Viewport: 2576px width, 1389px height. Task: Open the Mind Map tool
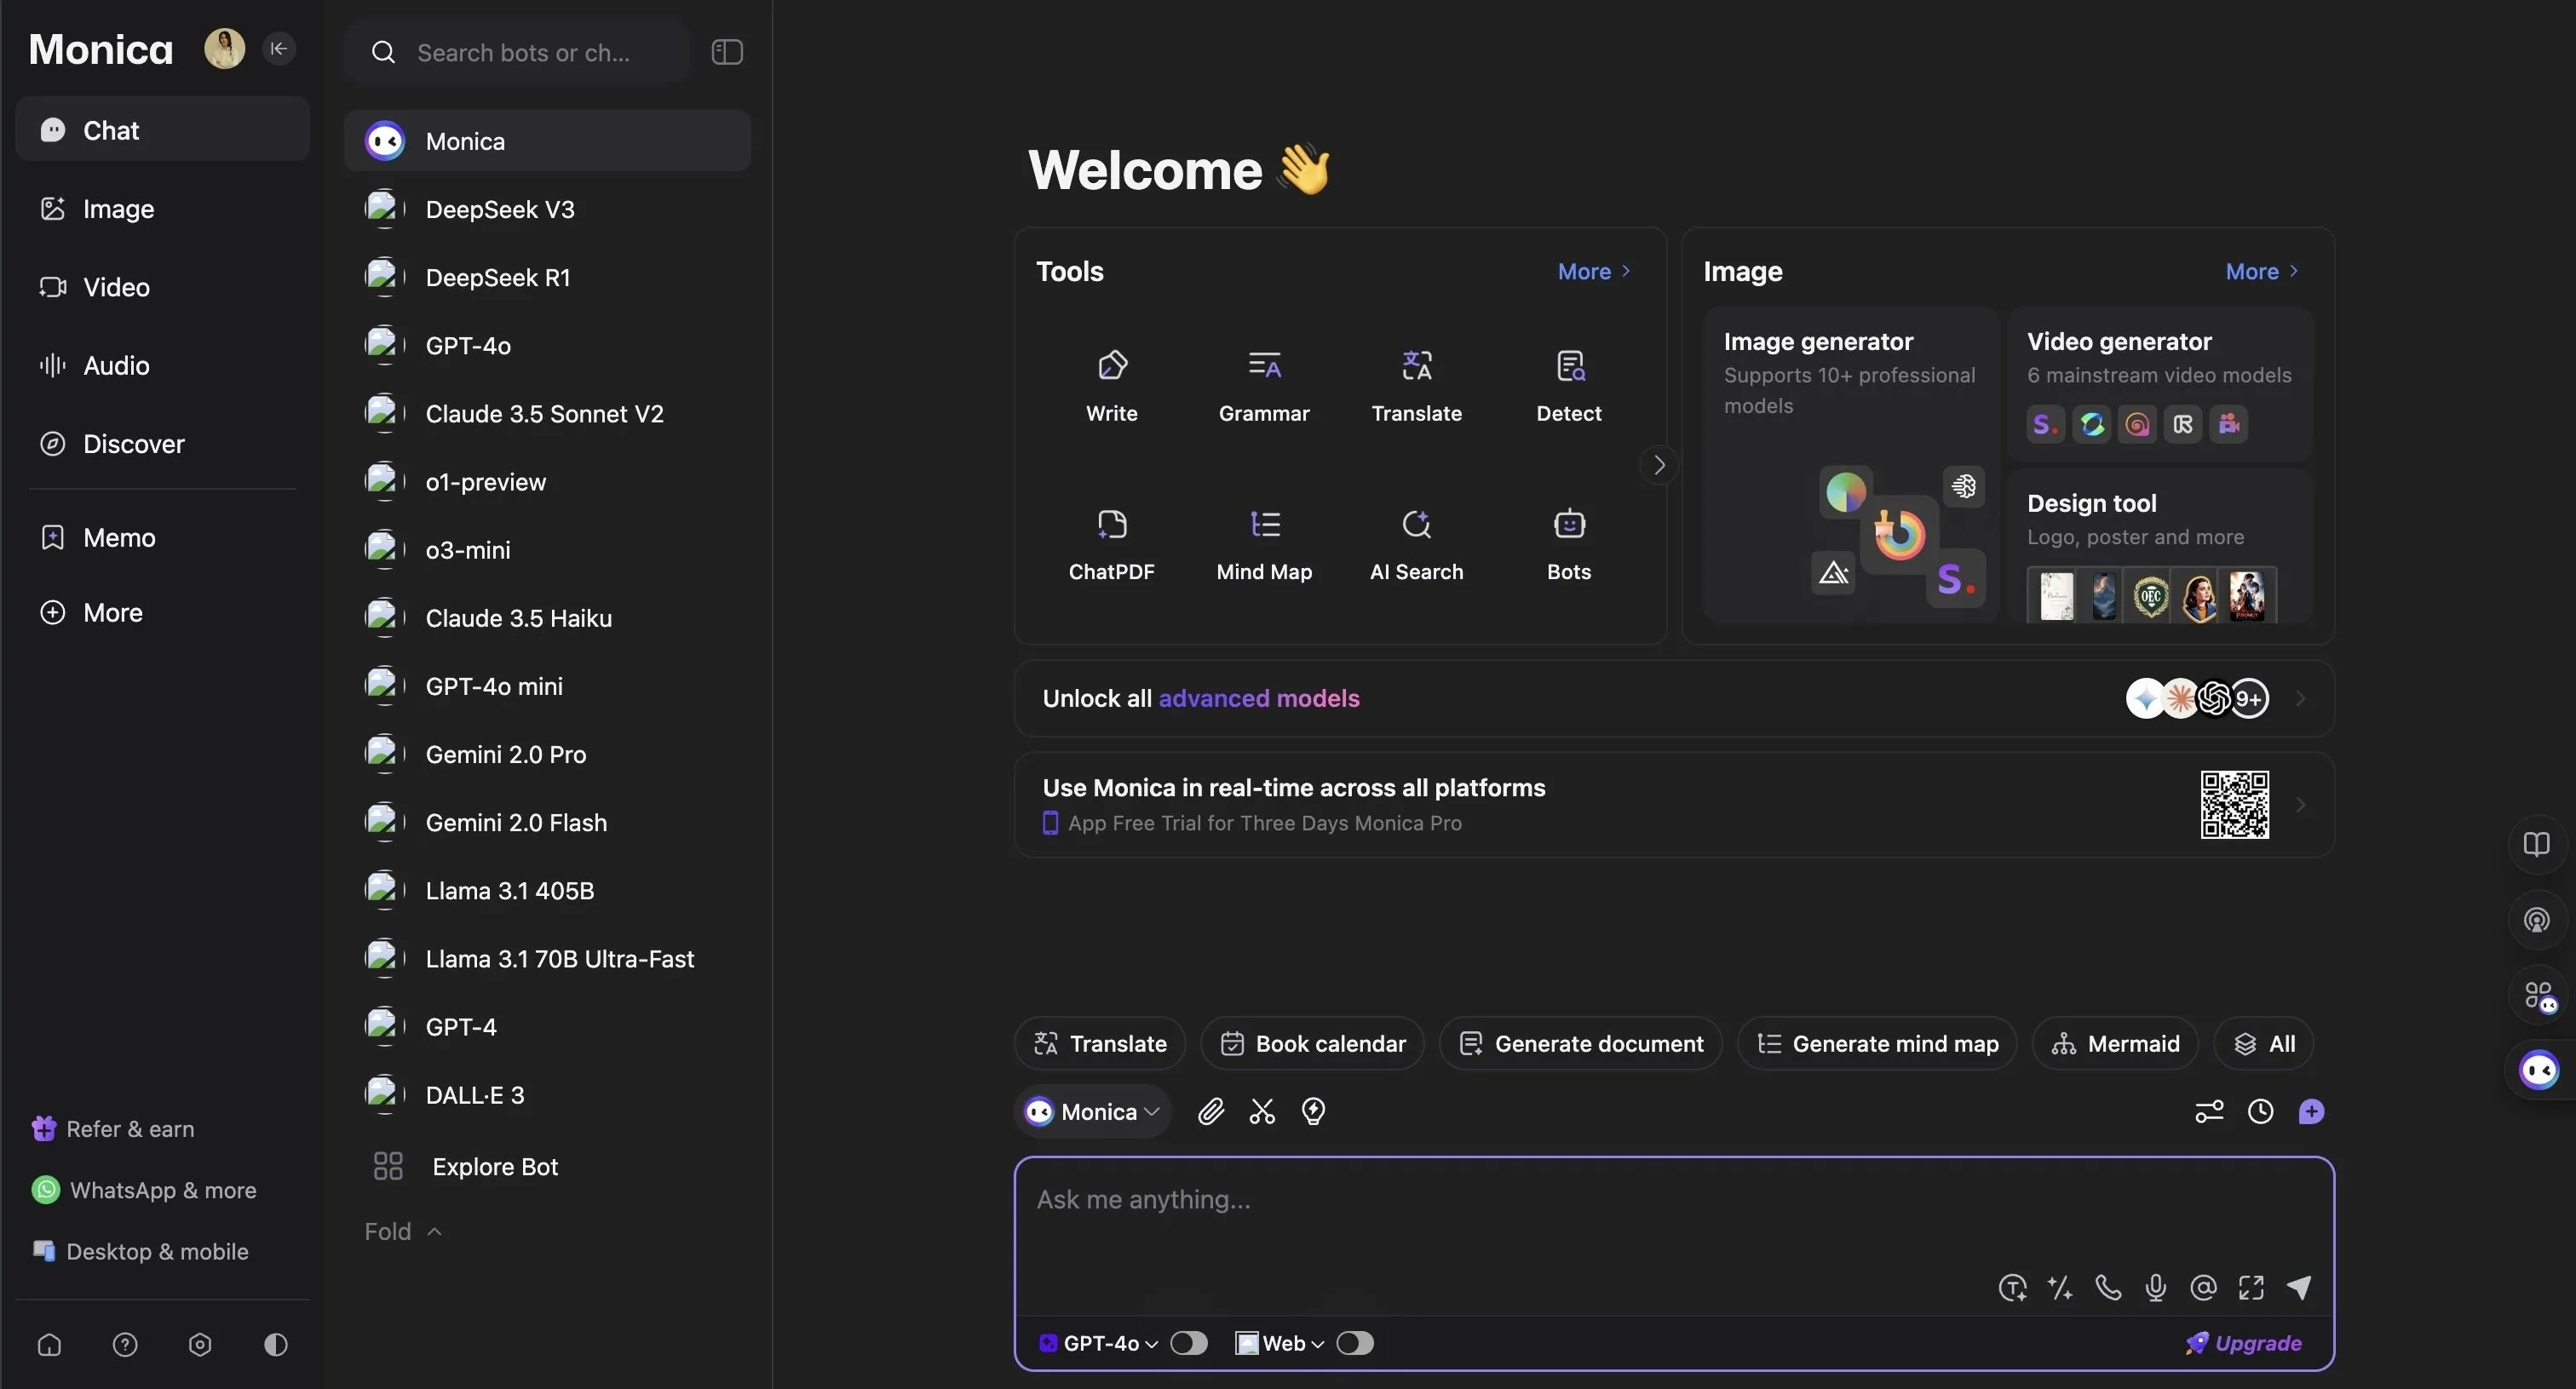(1264, 545)
